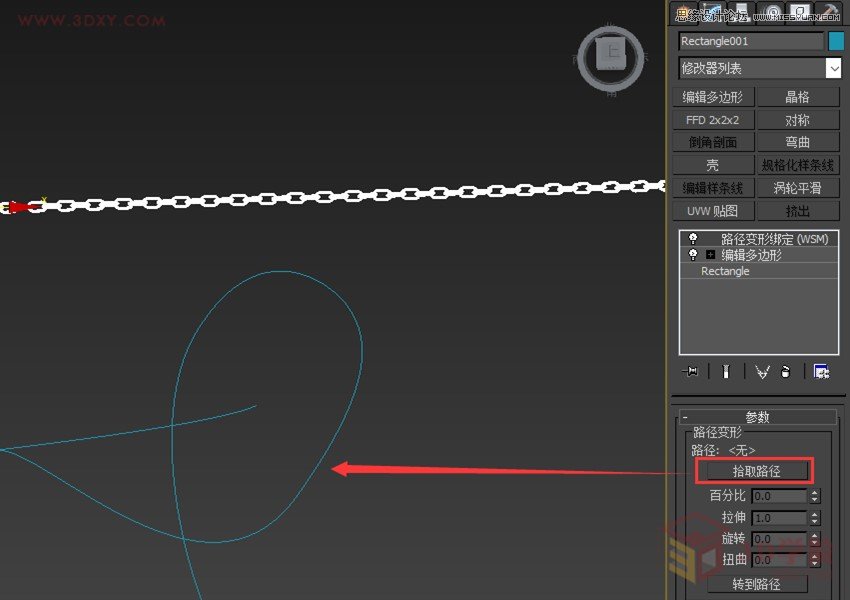
Task: Toggle lightbulb for 路径变形绑定 (WSM) modifier
Action: (x=692, y=240)
